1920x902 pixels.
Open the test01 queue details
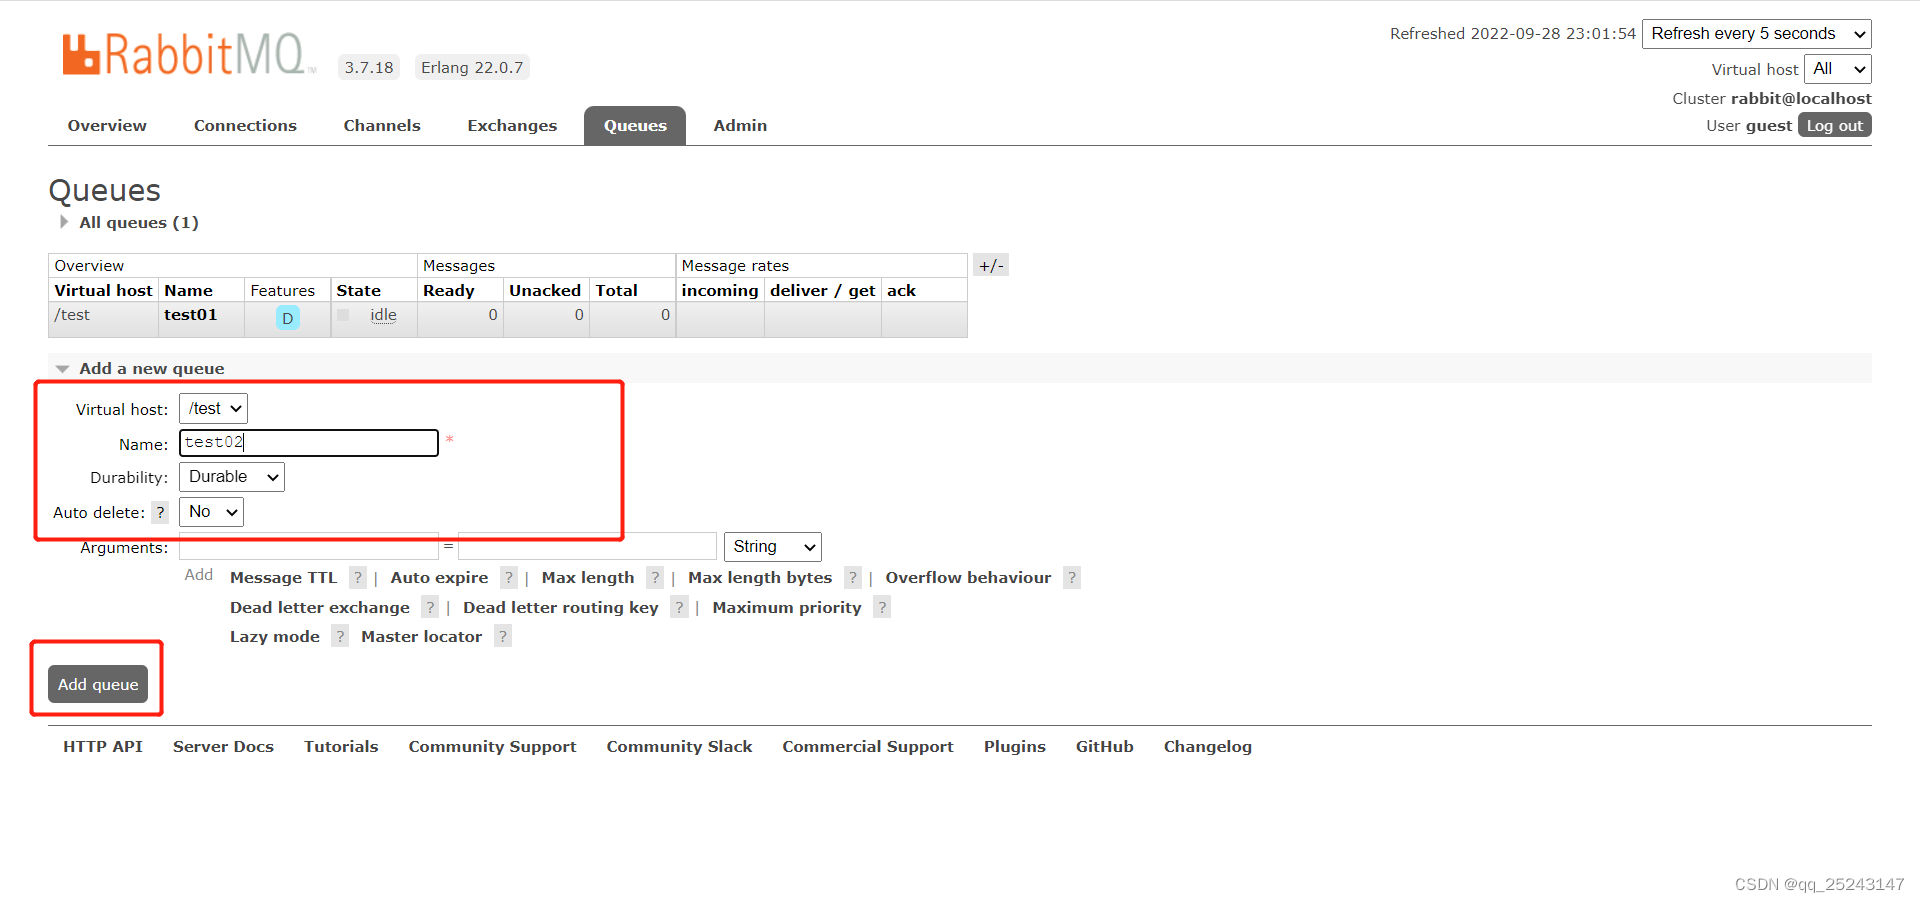tap(190, 314)
